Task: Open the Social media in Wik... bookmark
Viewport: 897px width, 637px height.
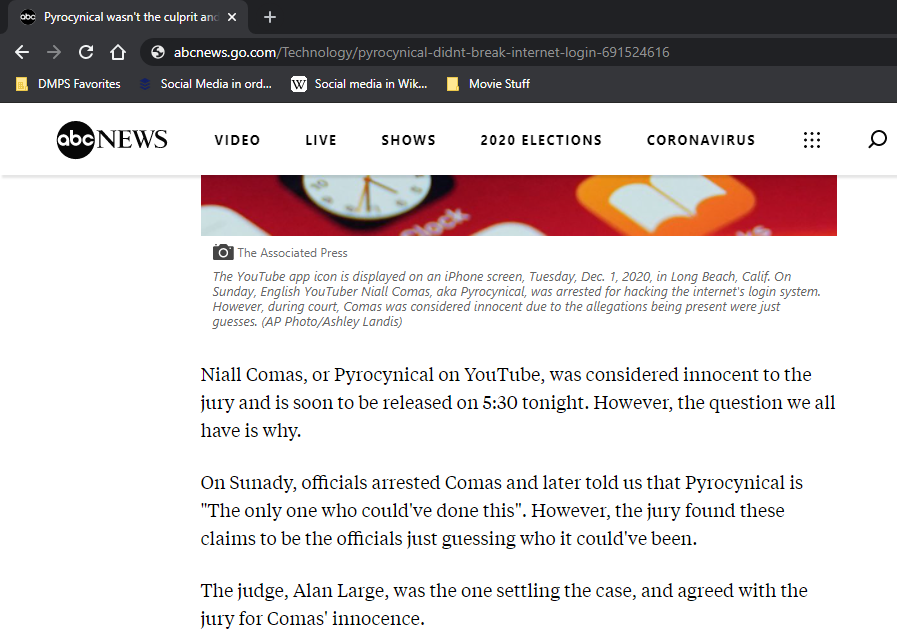Action: click(359, 84)
